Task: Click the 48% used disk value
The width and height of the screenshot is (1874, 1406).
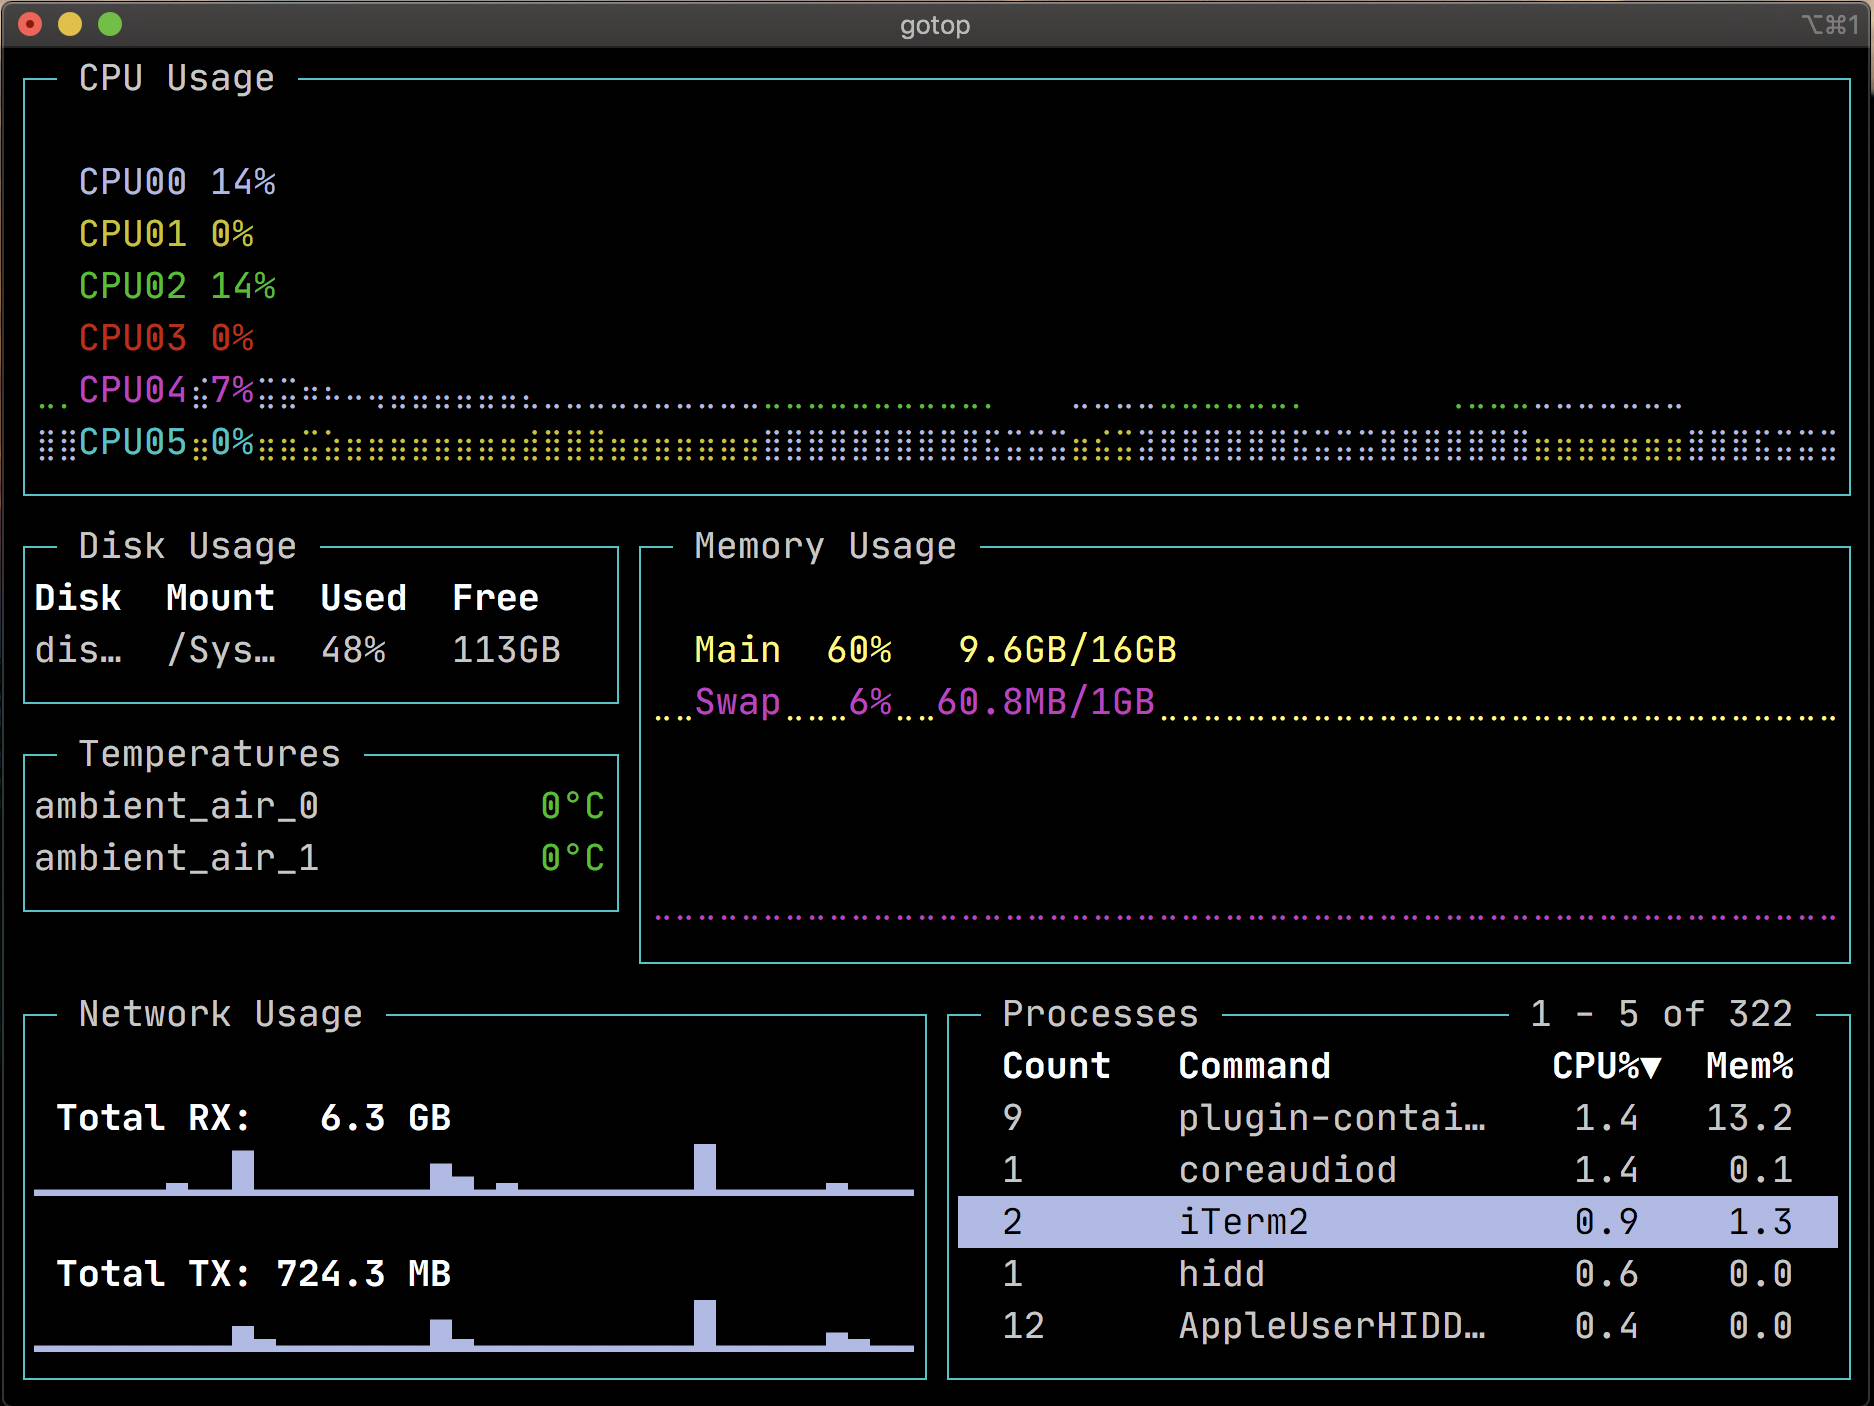Action: coord(353,650)
